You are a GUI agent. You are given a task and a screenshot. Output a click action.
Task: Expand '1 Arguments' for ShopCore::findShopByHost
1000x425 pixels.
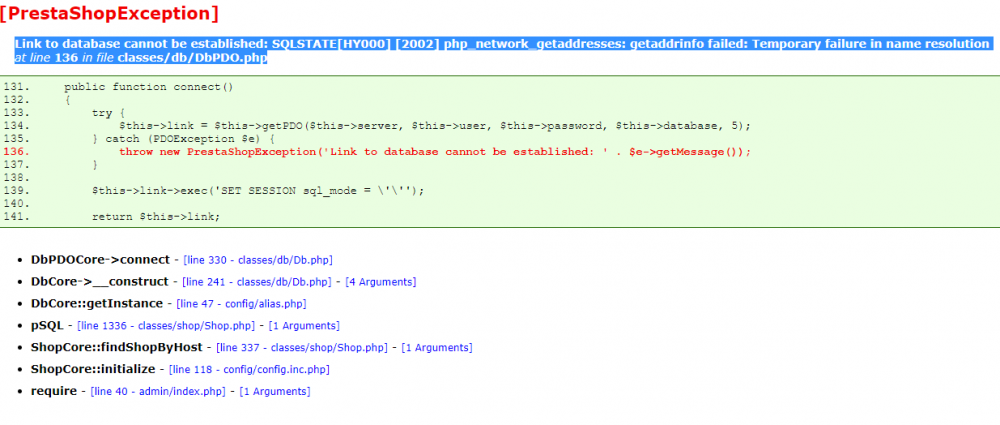point(437,348)
